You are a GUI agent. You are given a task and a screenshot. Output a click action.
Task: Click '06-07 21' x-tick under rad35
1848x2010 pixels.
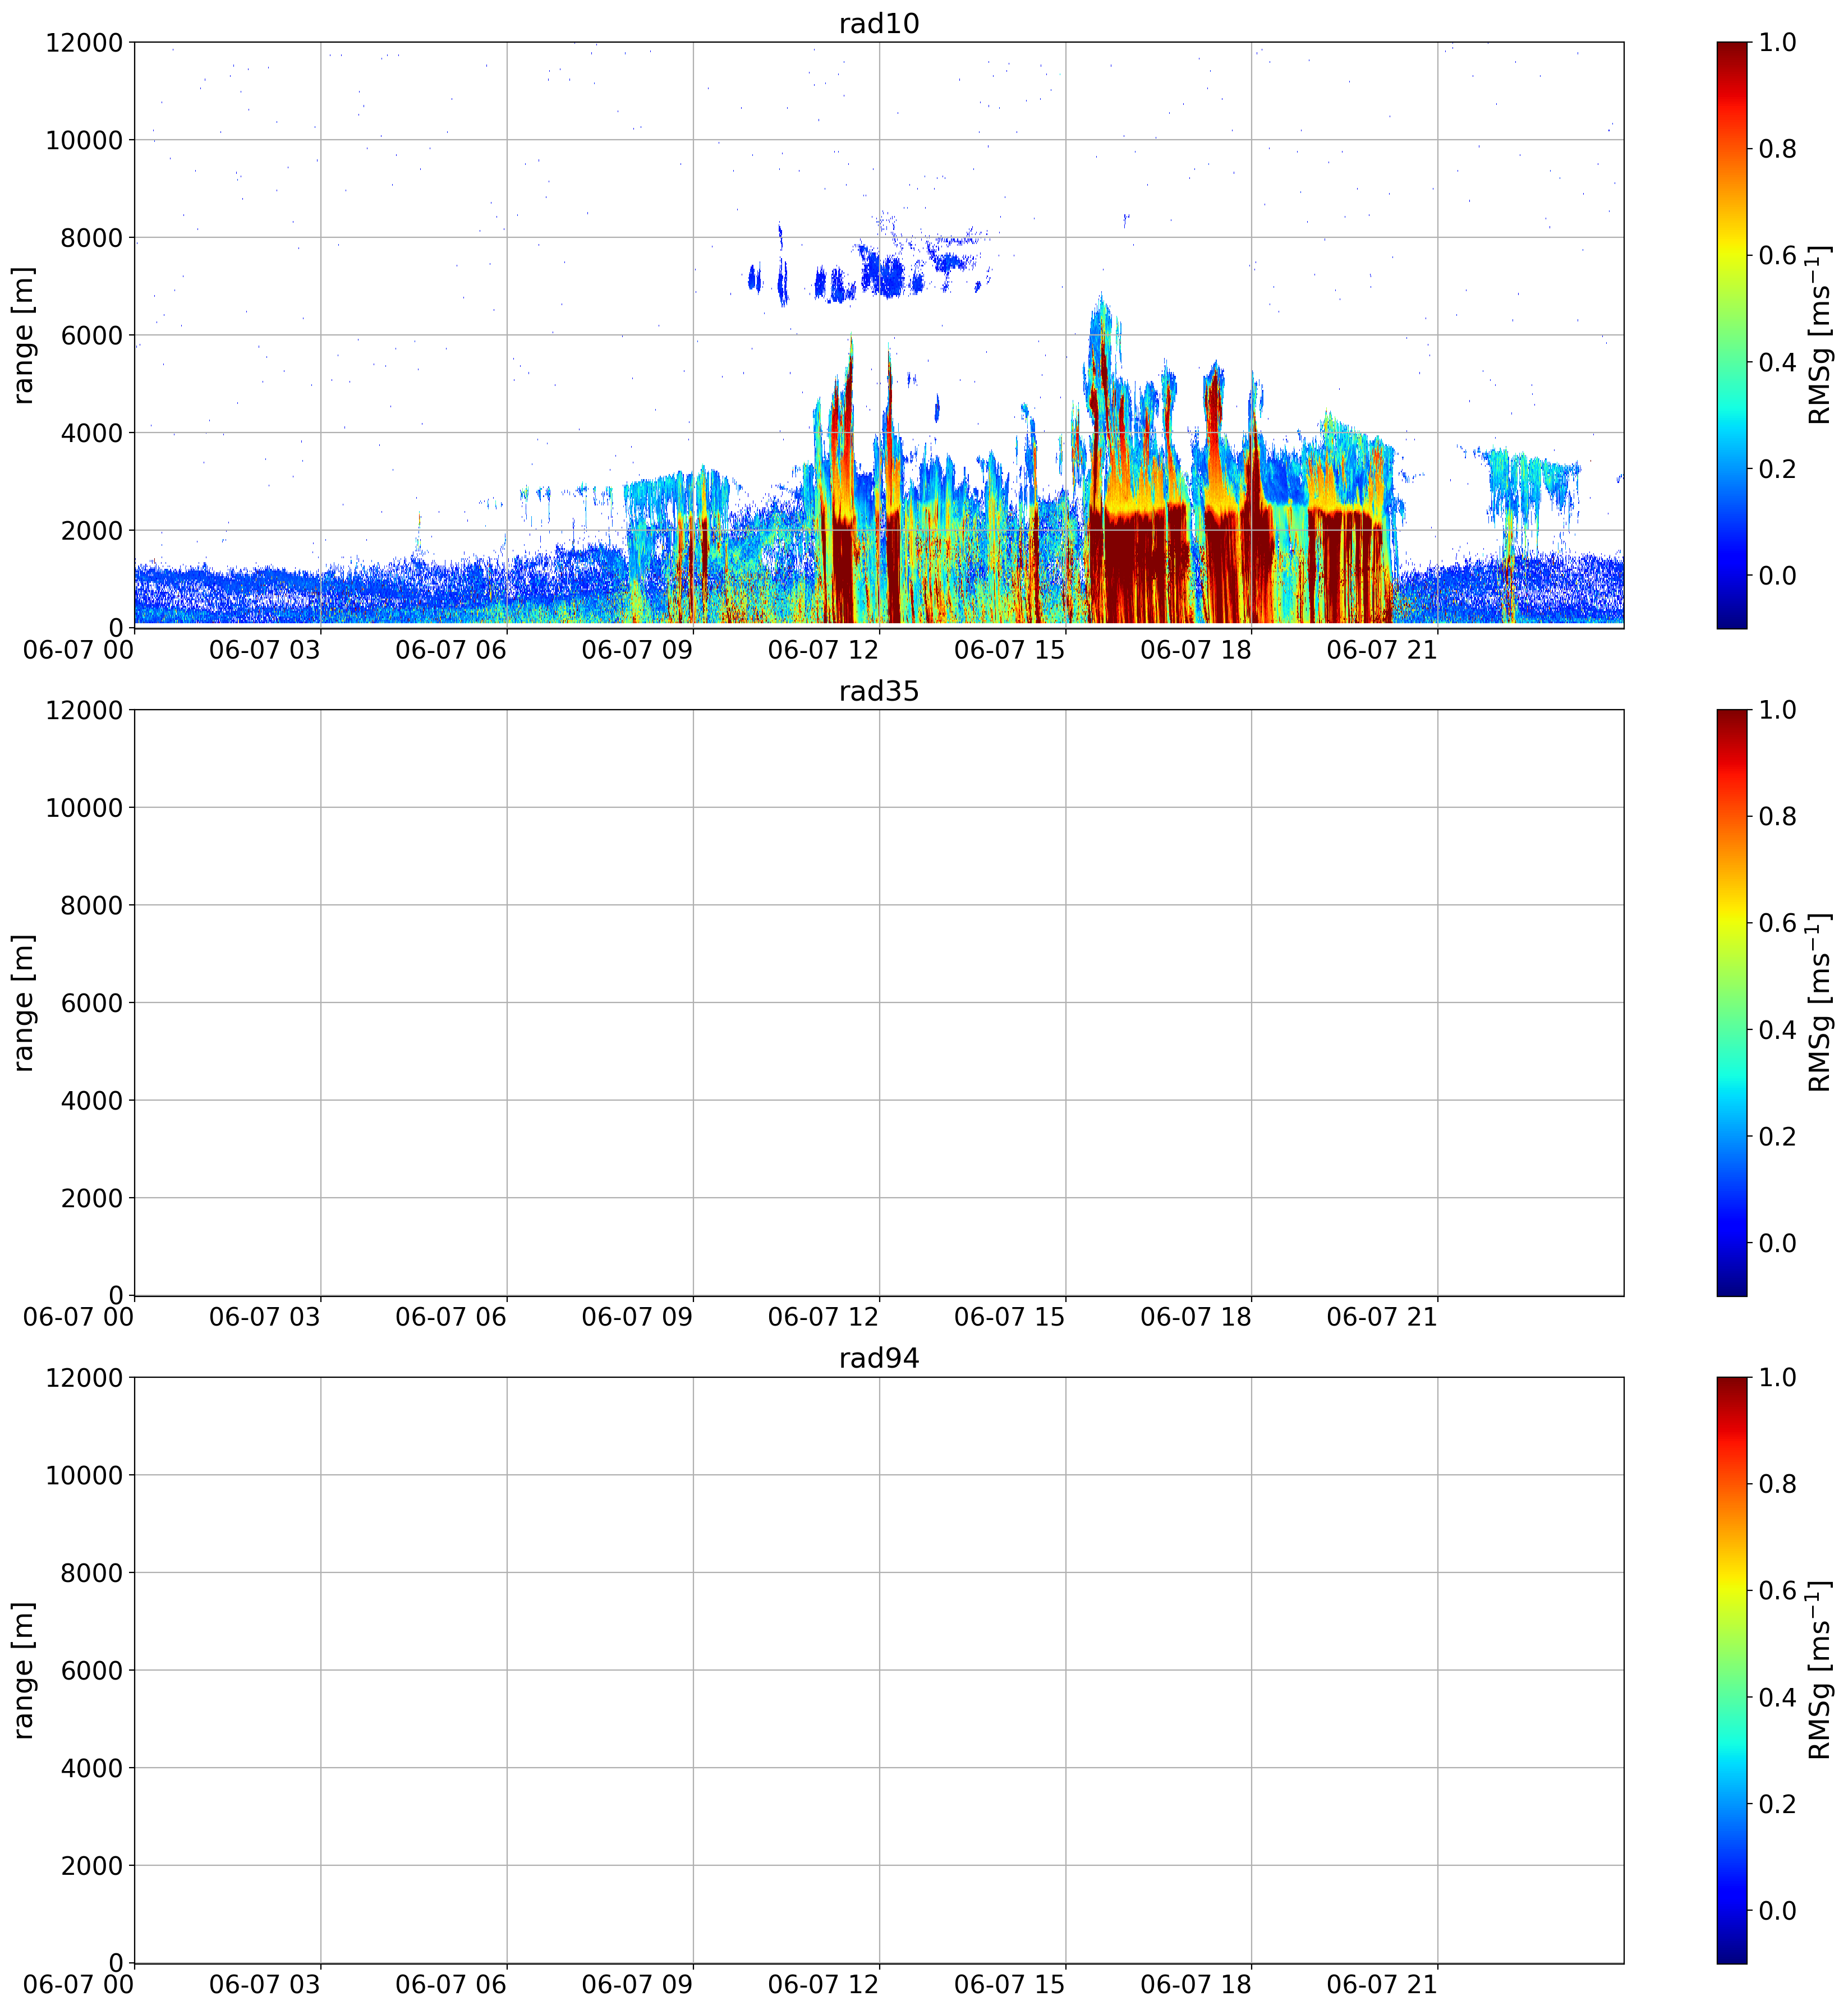pyautogui.click(x=1382, y=1317)
